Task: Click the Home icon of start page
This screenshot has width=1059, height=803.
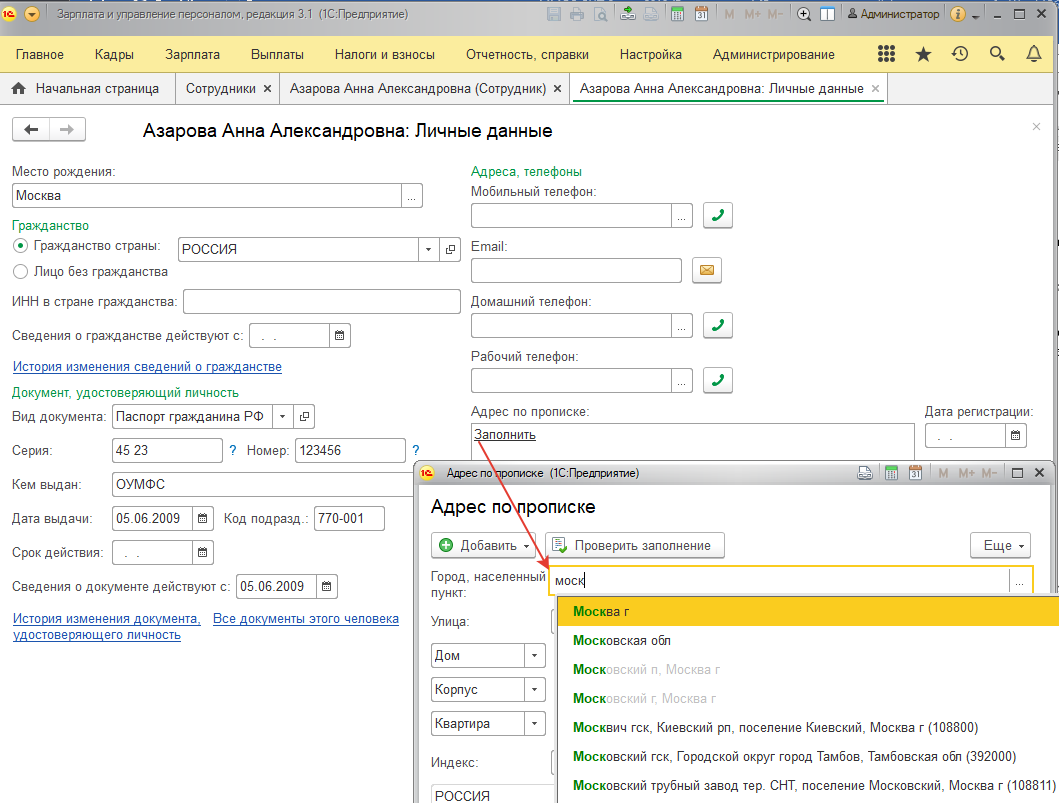Action: pyautogui.click(x=18, y=89)
